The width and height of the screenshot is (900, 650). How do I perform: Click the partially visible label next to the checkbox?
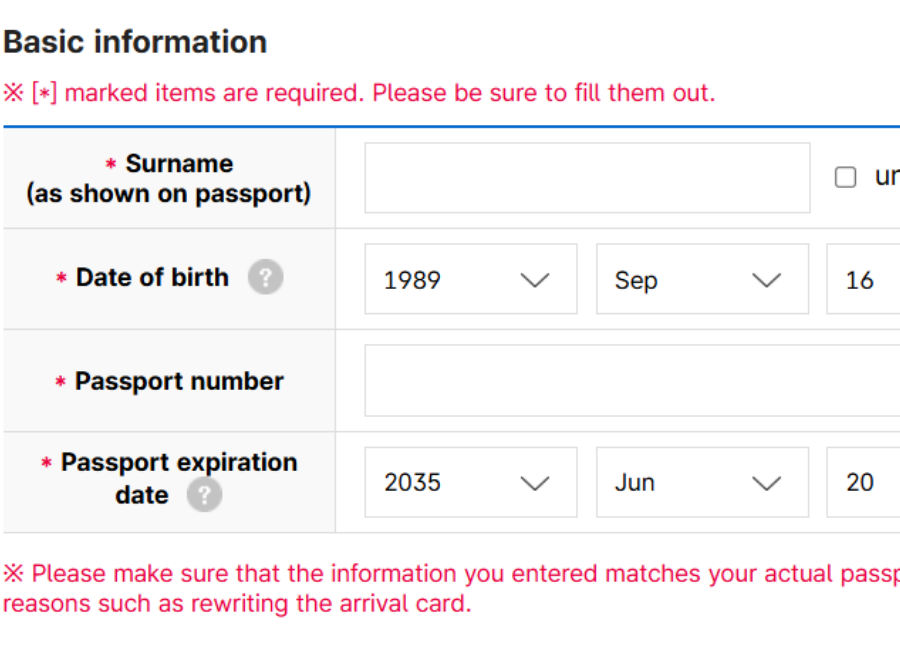point(886,178)
